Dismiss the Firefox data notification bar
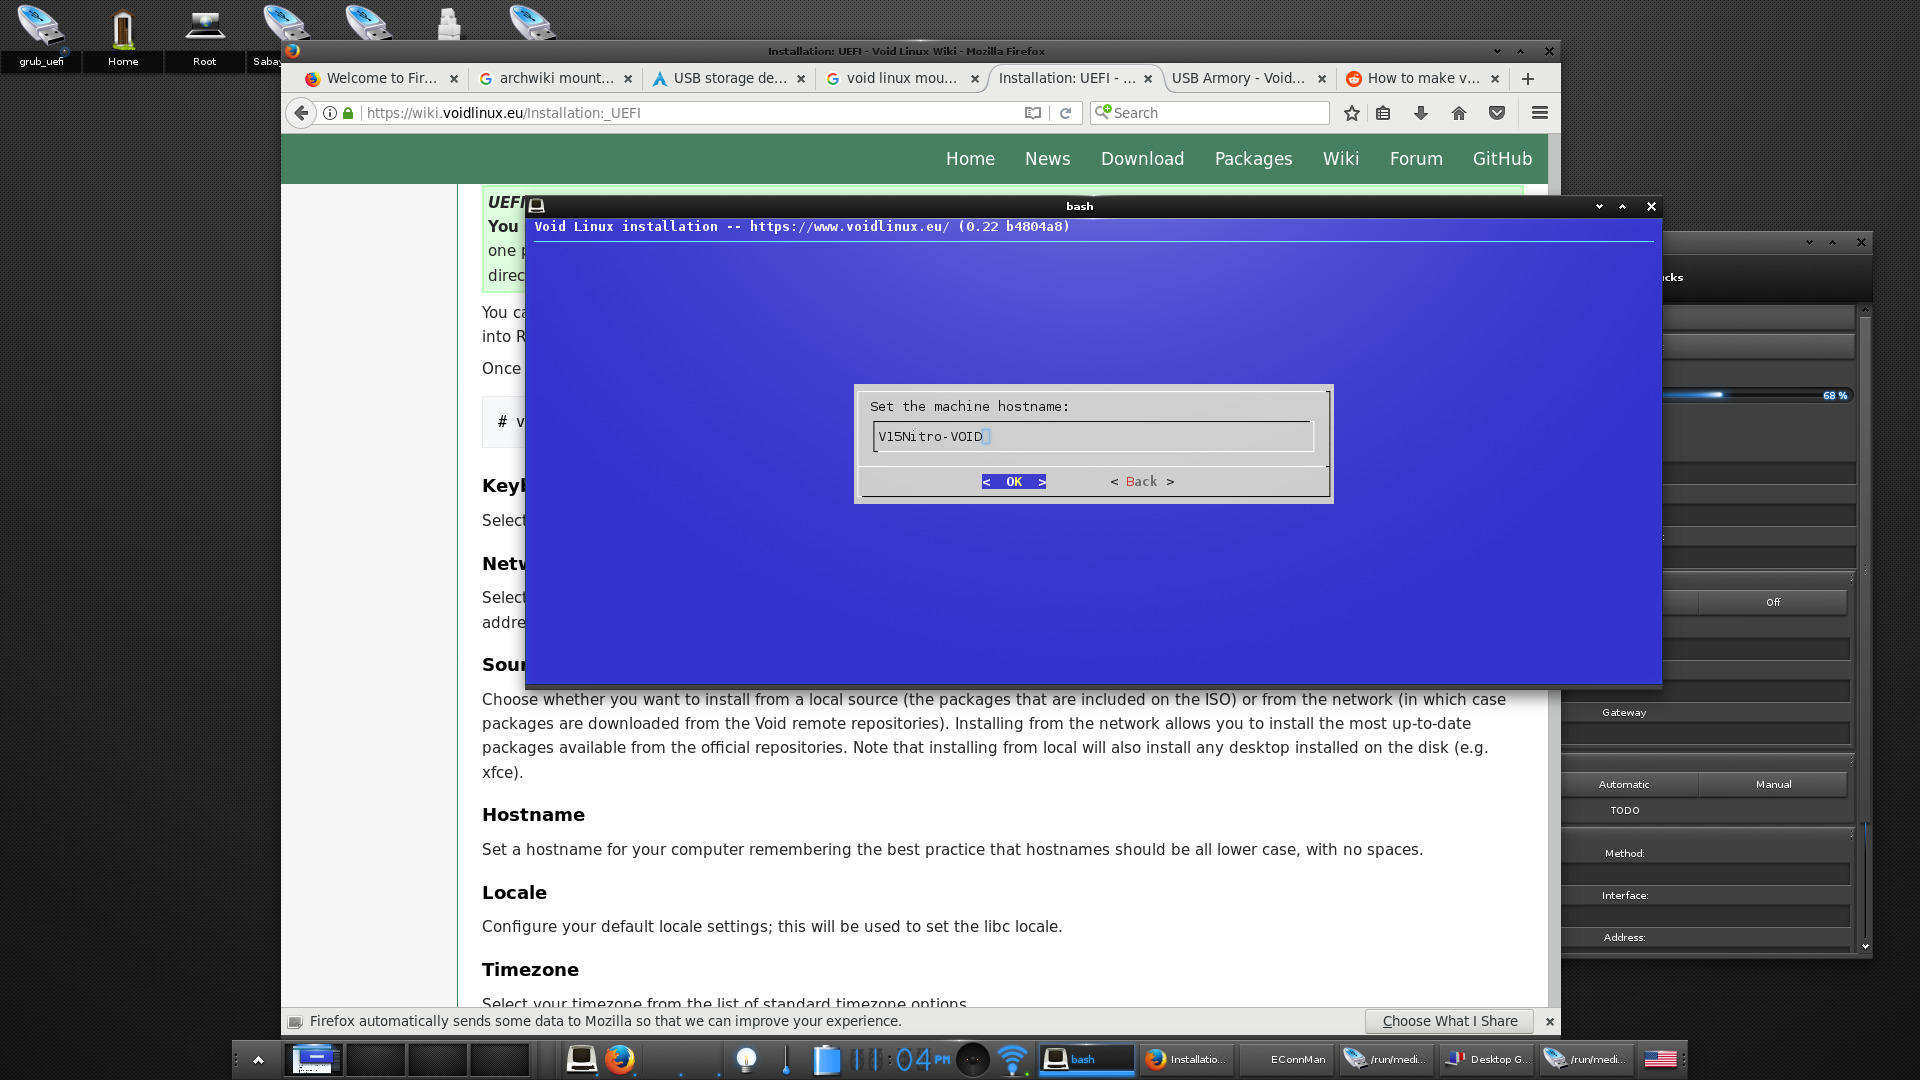1920x1080 pixels. coord(1549,1021)
